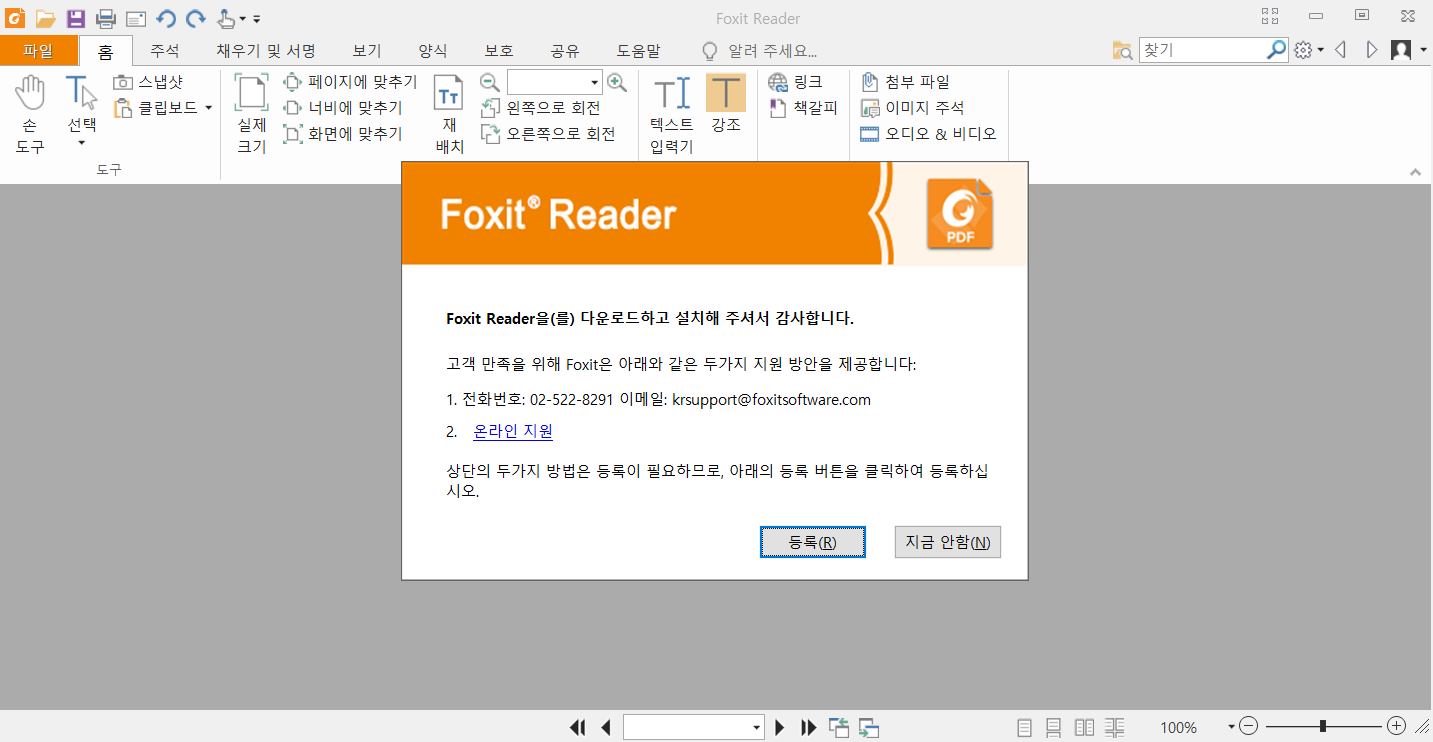Viewport: 1433px width, 742px height.
Task: Open the touch/mouse mode dropdown arrow
Action: (x=243, y=19)
